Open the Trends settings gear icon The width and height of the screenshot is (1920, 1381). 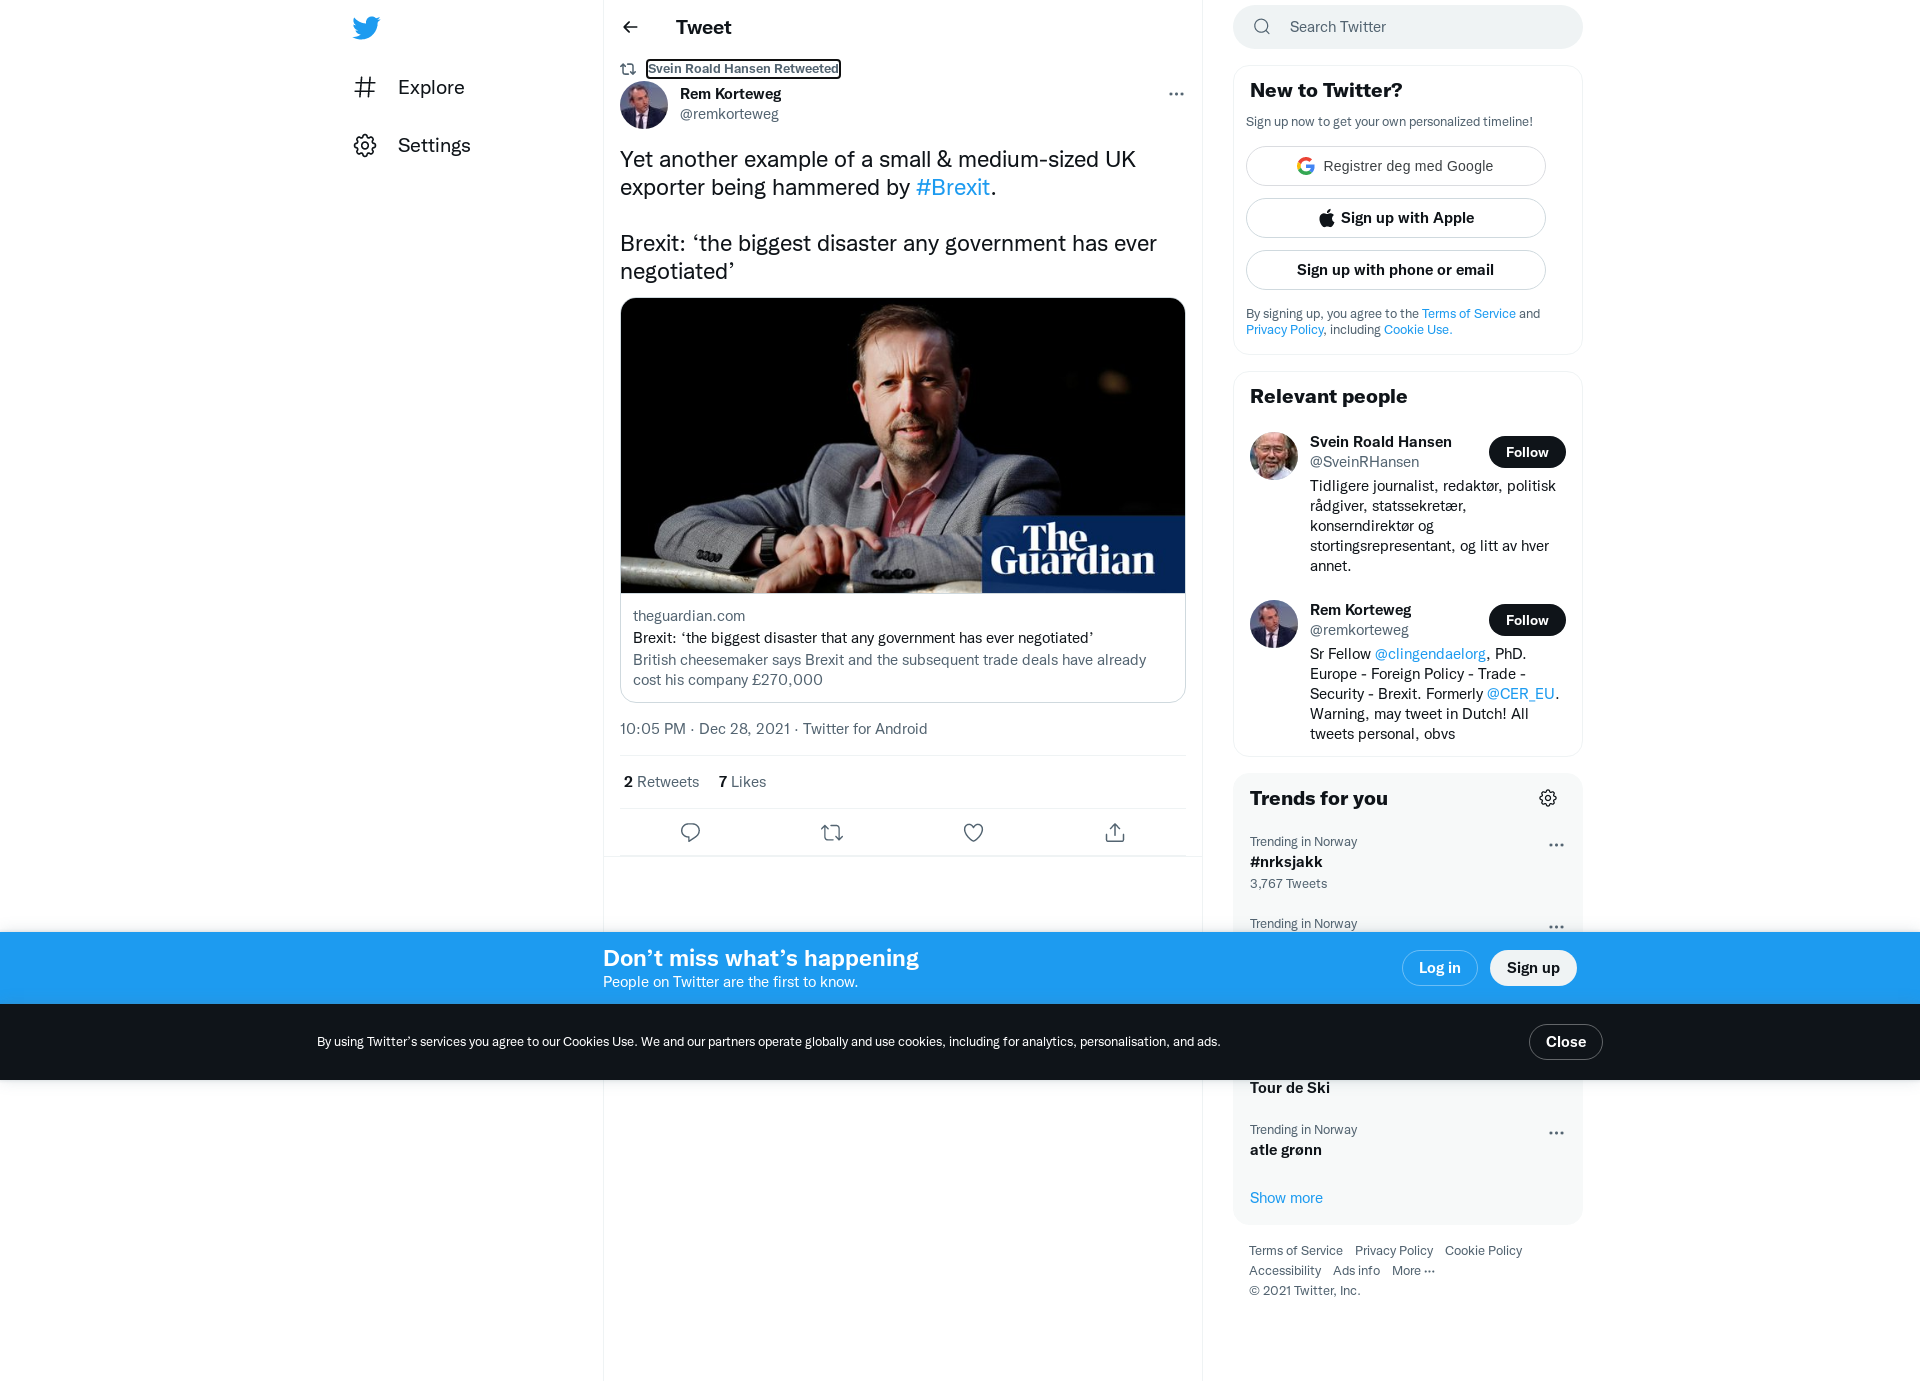click(x=1548, y=798)
